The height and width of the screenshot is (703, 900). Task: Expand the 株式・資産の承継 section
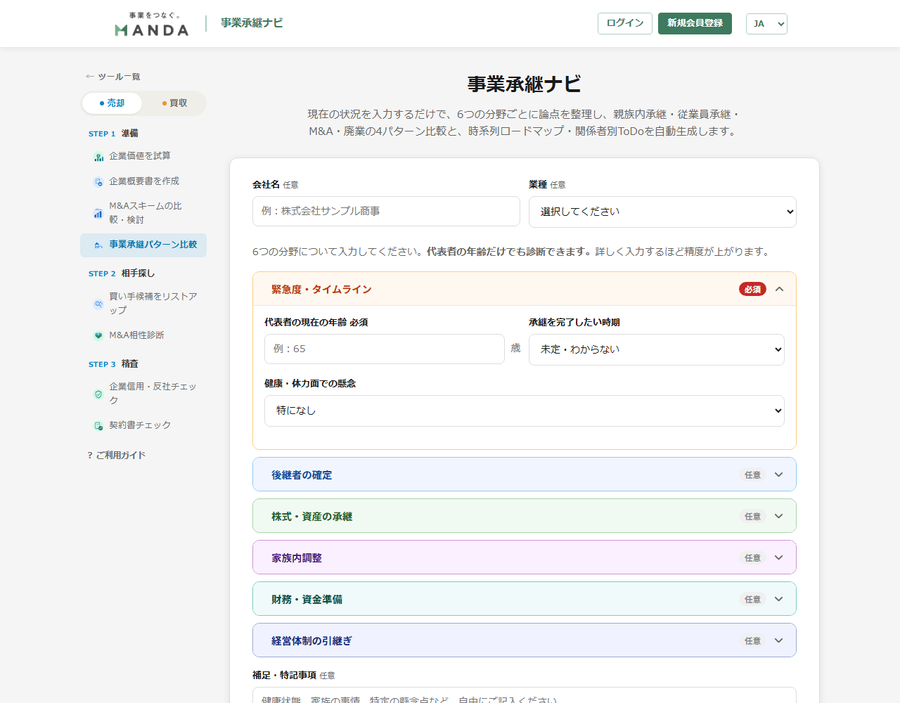pyautogui.click(x=524, y=516)
